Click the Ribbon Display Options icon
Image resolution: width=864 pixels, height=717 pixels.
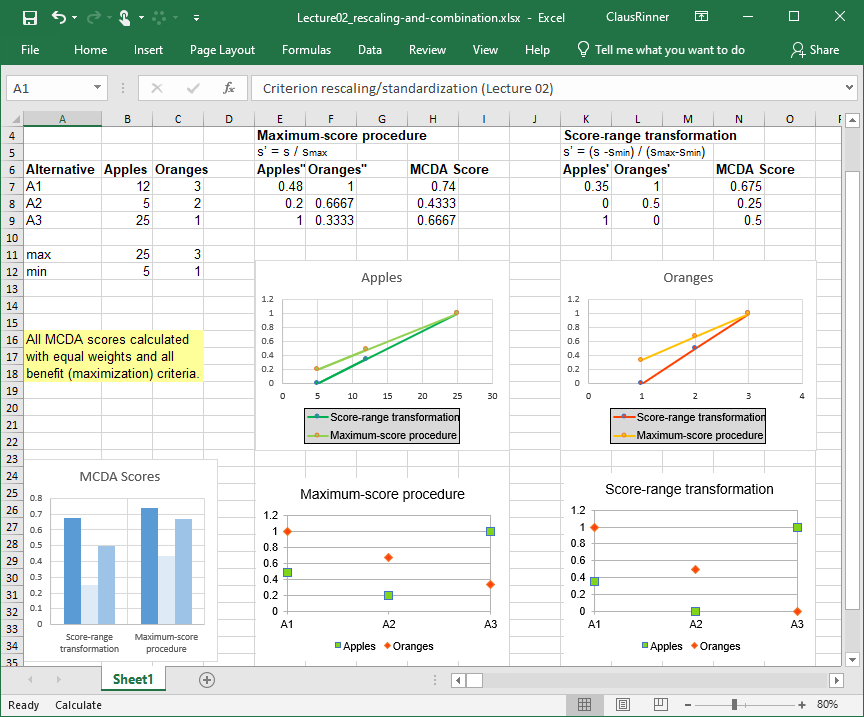point(701,17)
